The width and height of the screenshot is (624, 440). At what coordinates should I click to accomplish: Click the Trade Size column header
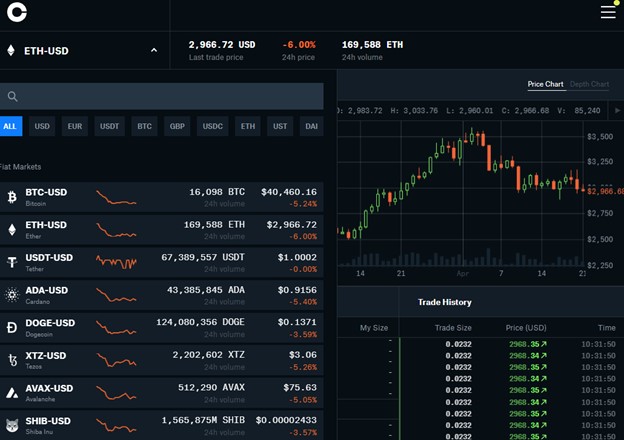point(453,328)
